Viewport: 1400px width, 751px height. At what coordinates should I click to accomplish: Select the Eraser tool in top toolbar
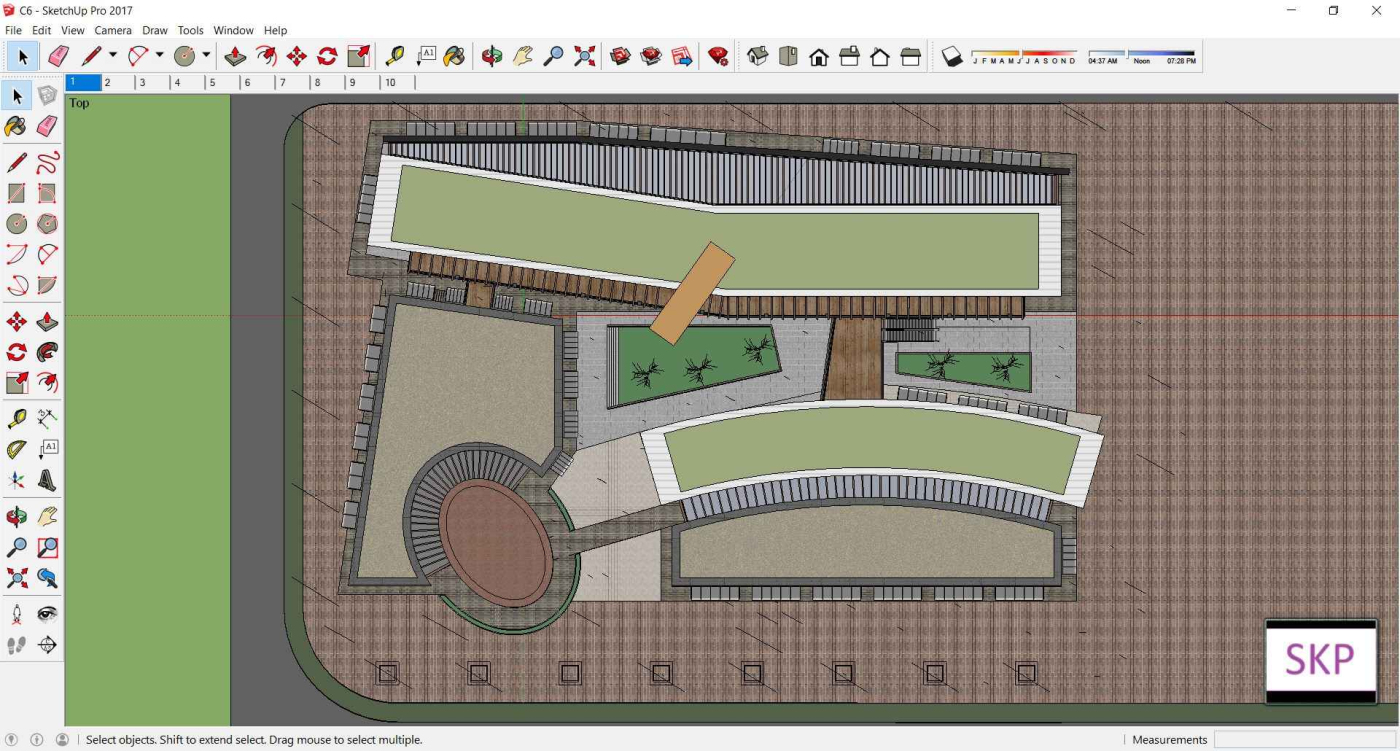click(x=58, y=57)
